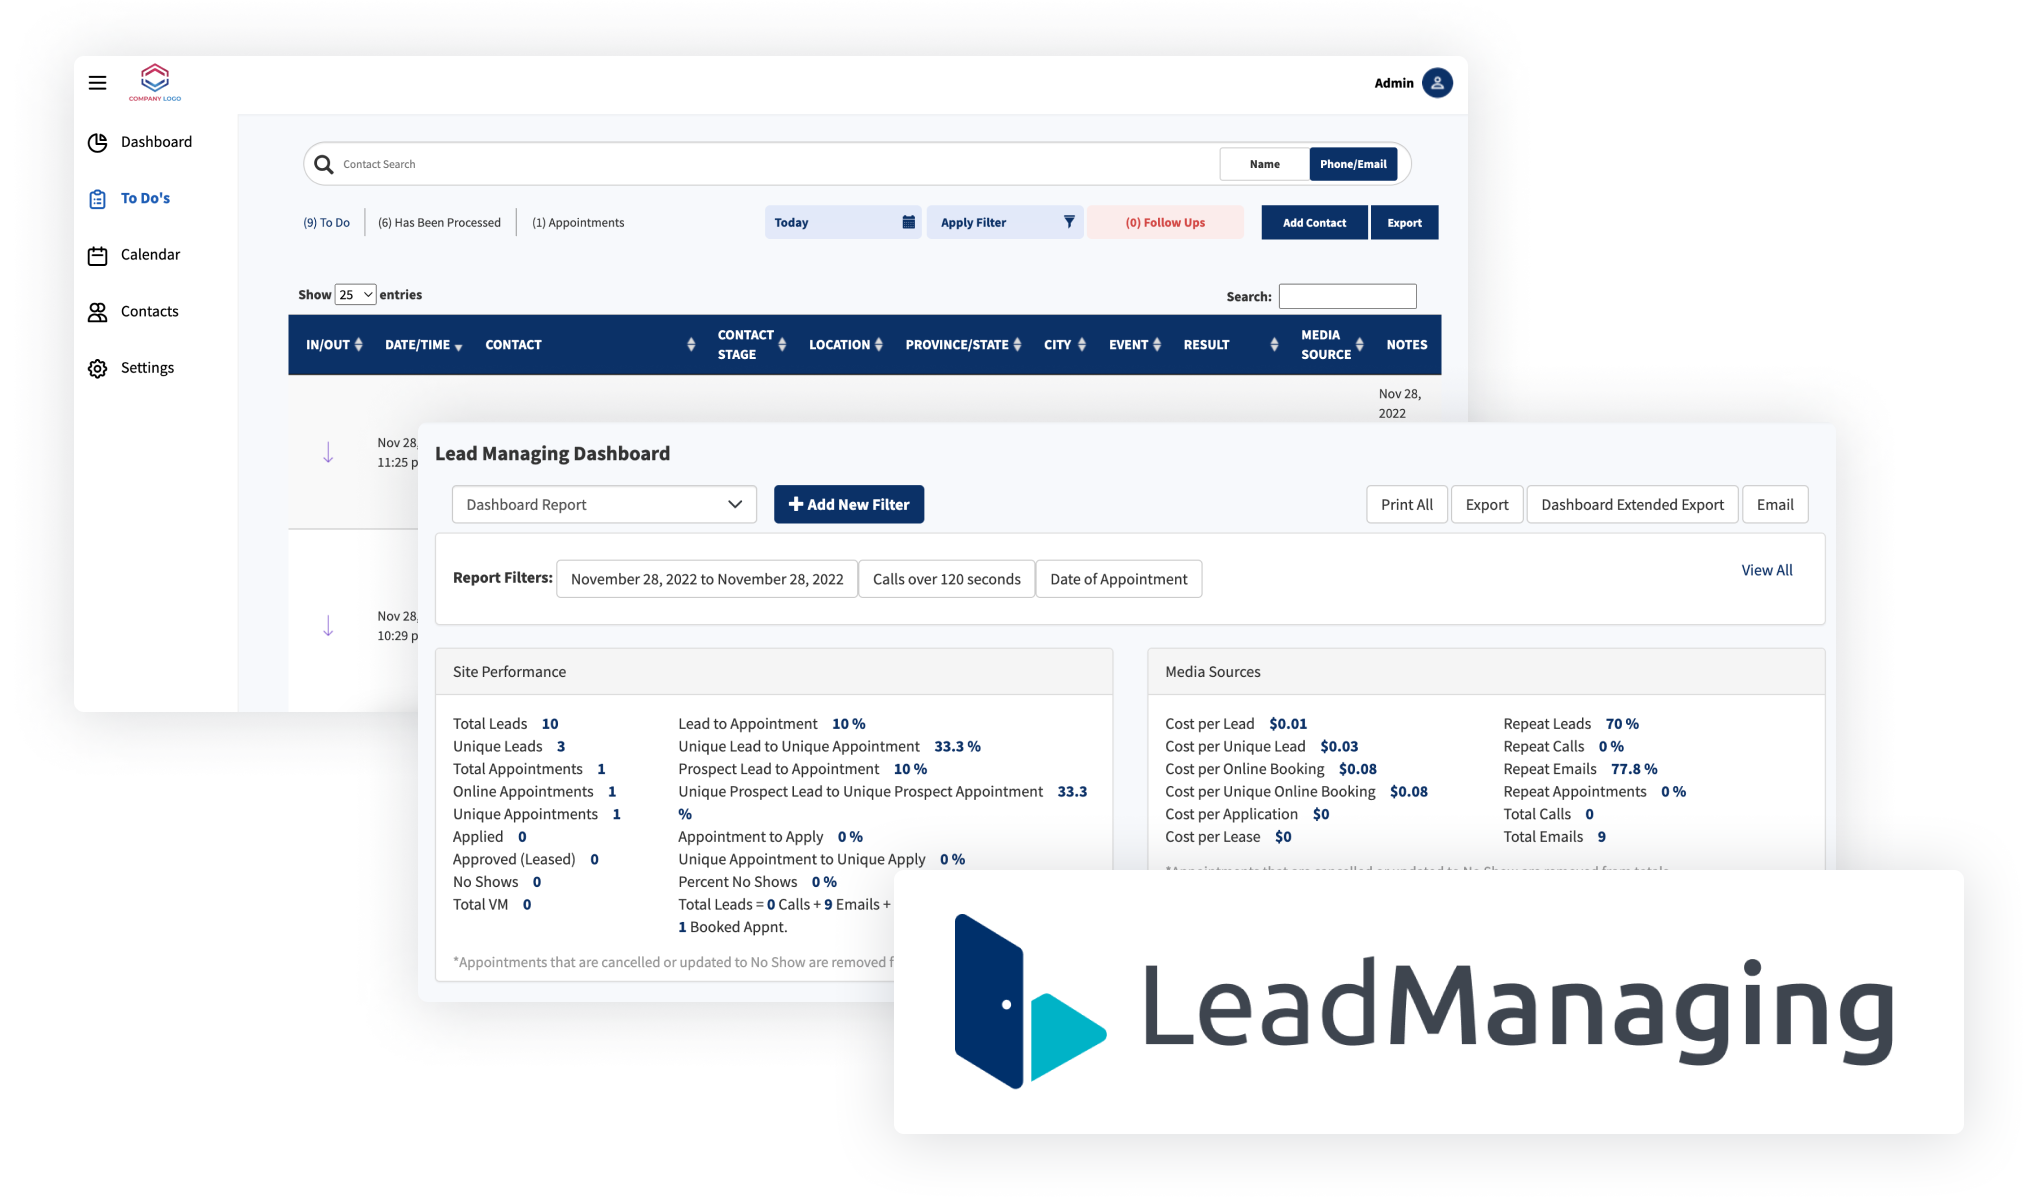Click the Contacts people icon

coord(97,312)
